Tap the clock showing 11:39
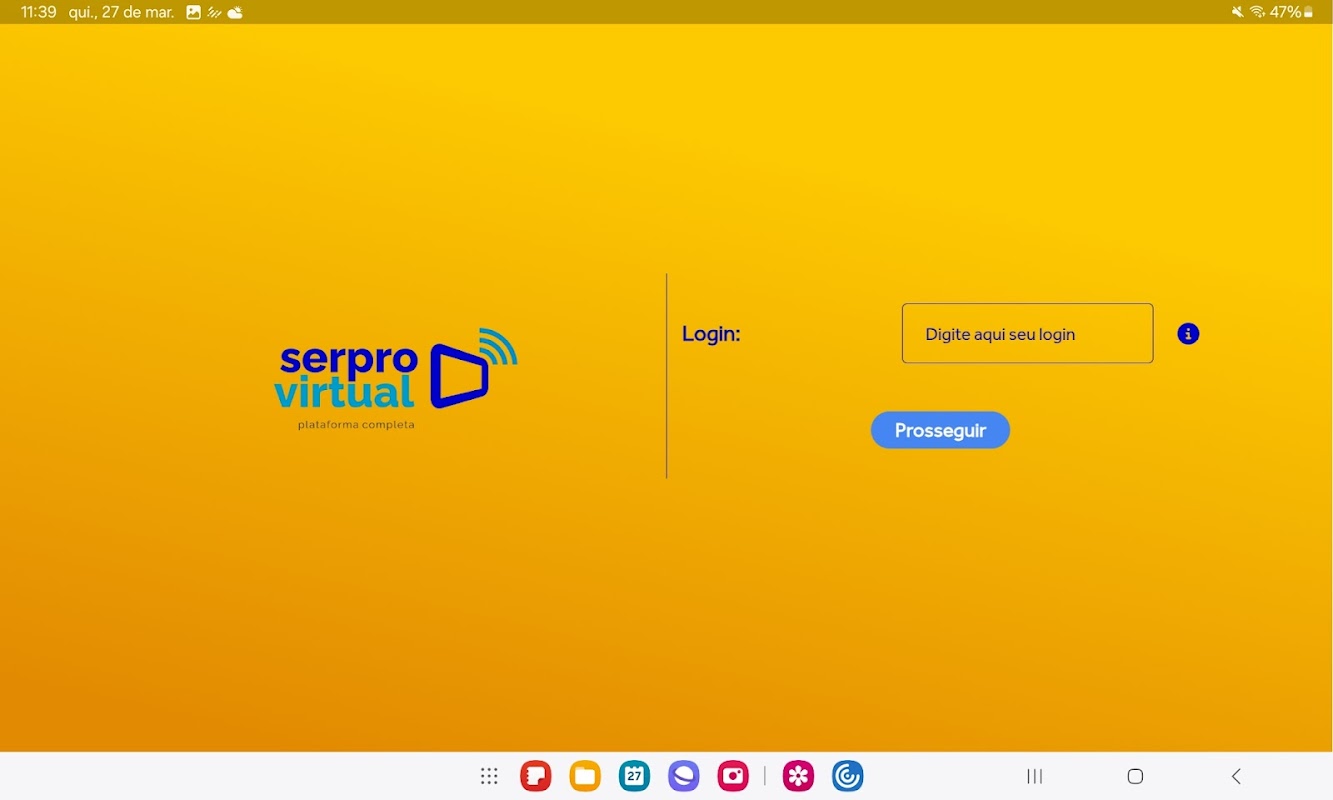The width and height of the screenshot is (1333, 800). tap(38, 13)
